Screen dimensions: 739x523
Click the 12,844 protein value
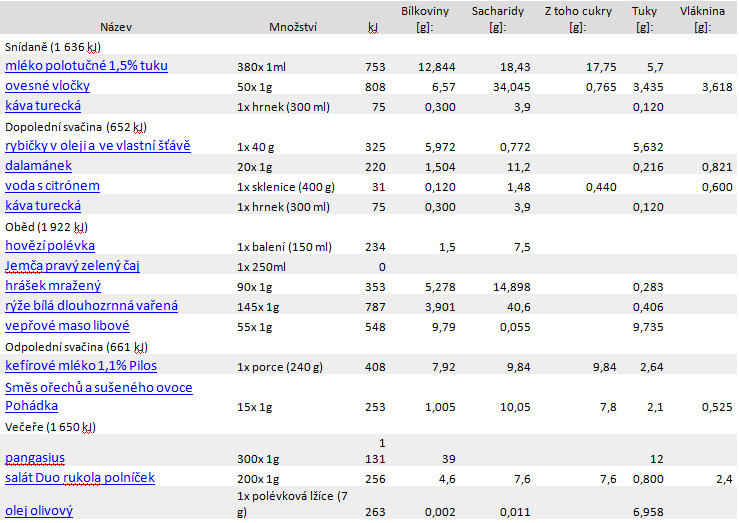436,67
